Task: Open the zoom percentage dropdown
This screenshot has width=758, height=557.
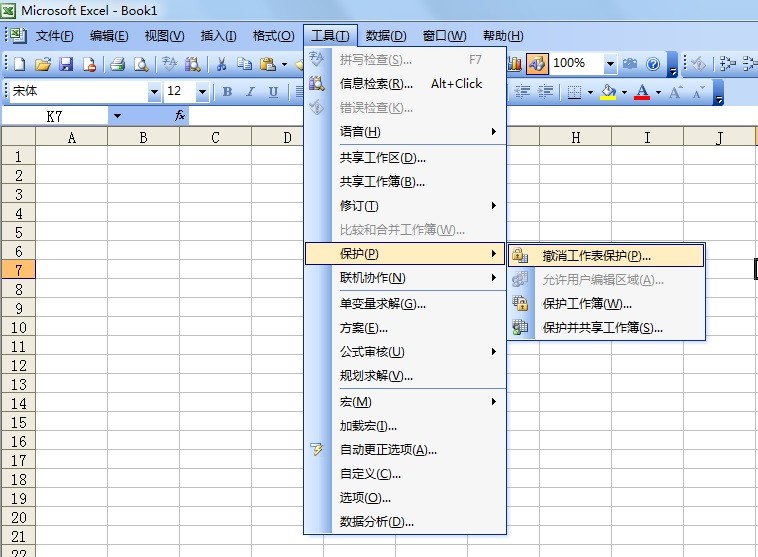Action: (610, 64)
